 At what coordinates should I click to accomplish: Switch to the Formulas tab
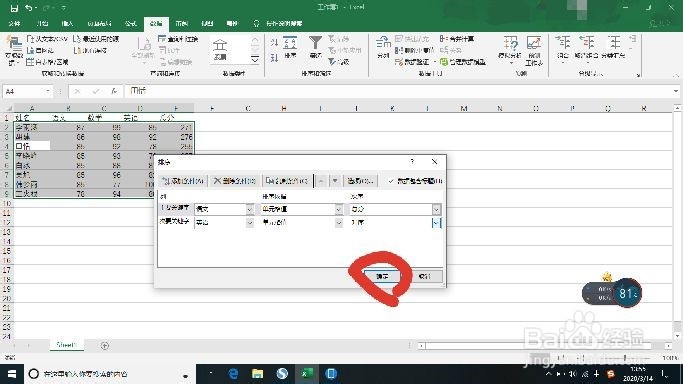[131, 24]
